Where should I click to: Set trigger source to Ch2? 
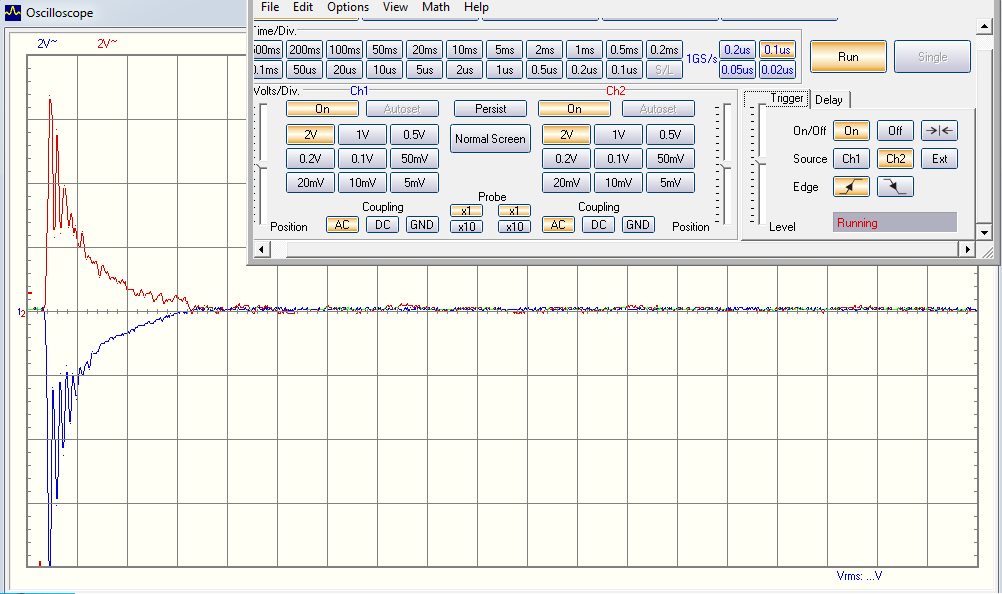point(895,159)
